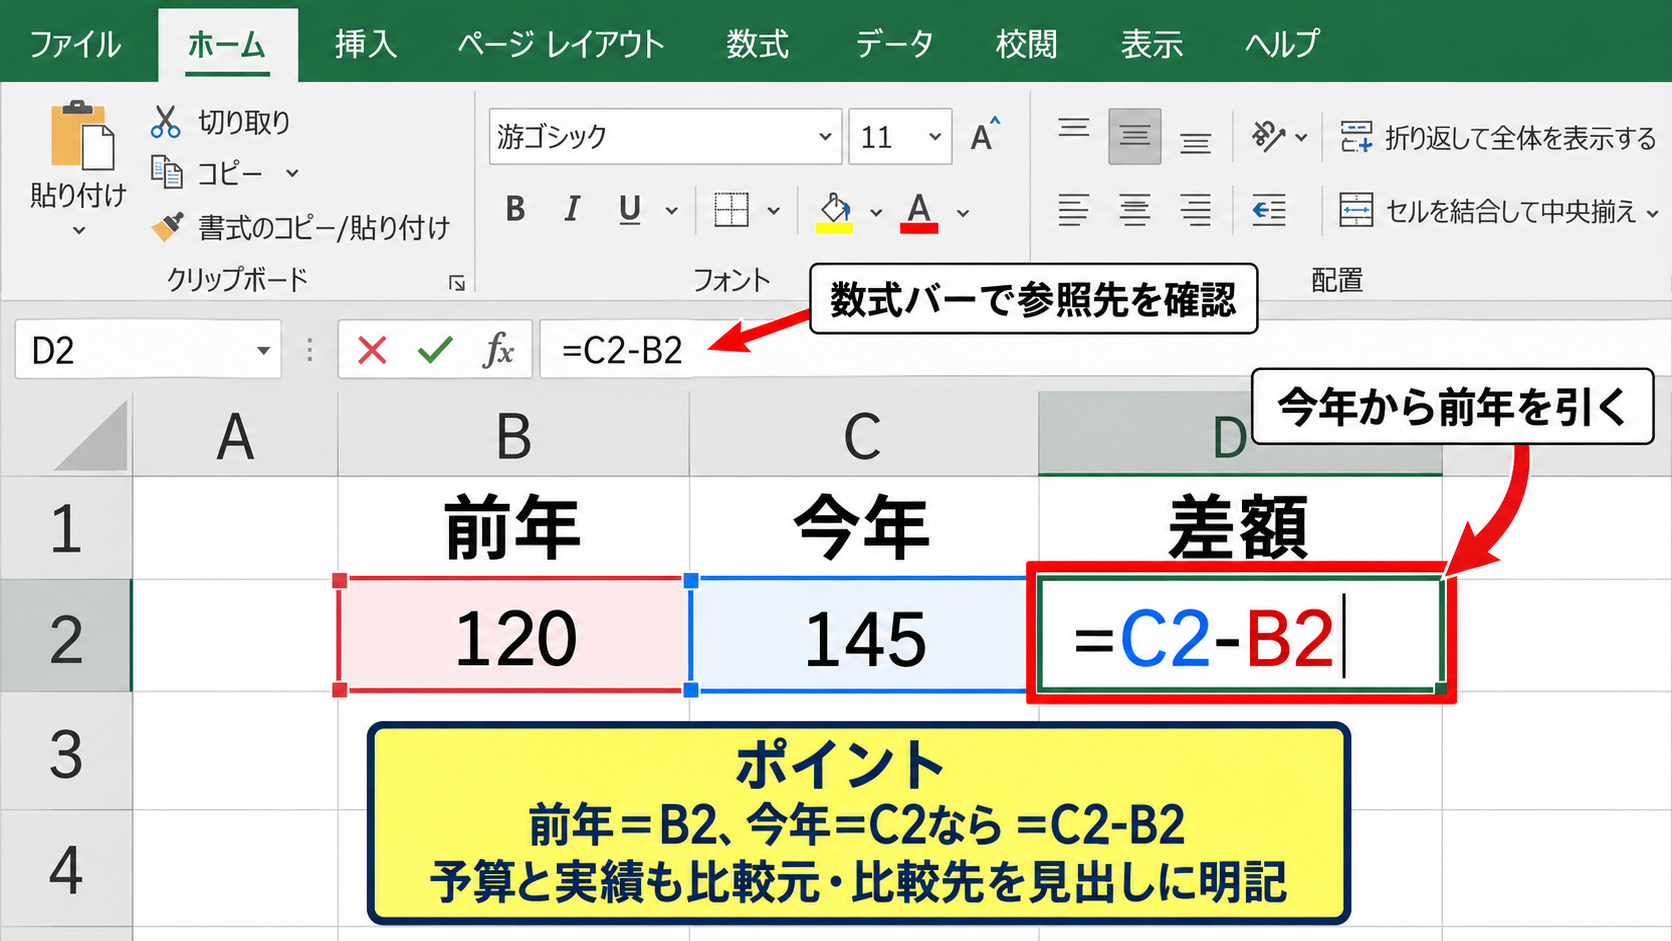Align text left
This screenshot has width=1672, height=941.
(x=1074, y=209)
